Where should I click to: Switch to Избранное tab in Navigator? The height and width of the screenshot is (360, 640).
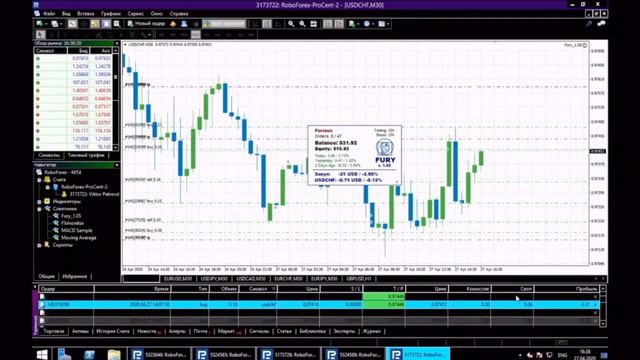pos(74,276)
